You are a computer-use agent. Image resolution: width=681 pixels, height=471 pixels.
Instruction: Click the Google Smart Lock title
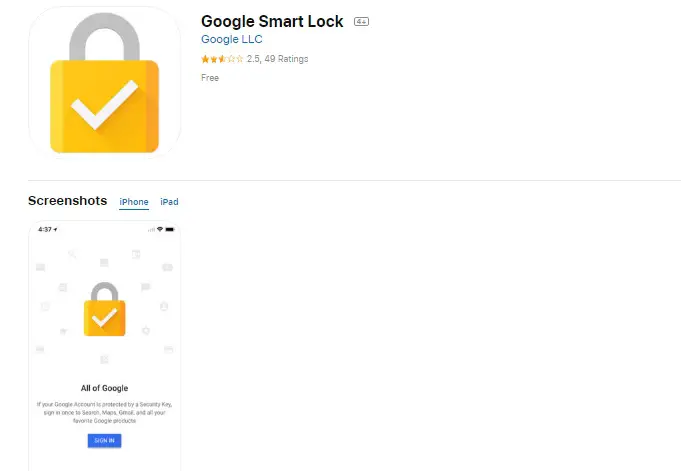pyautogui.click(x=272, y=21)
